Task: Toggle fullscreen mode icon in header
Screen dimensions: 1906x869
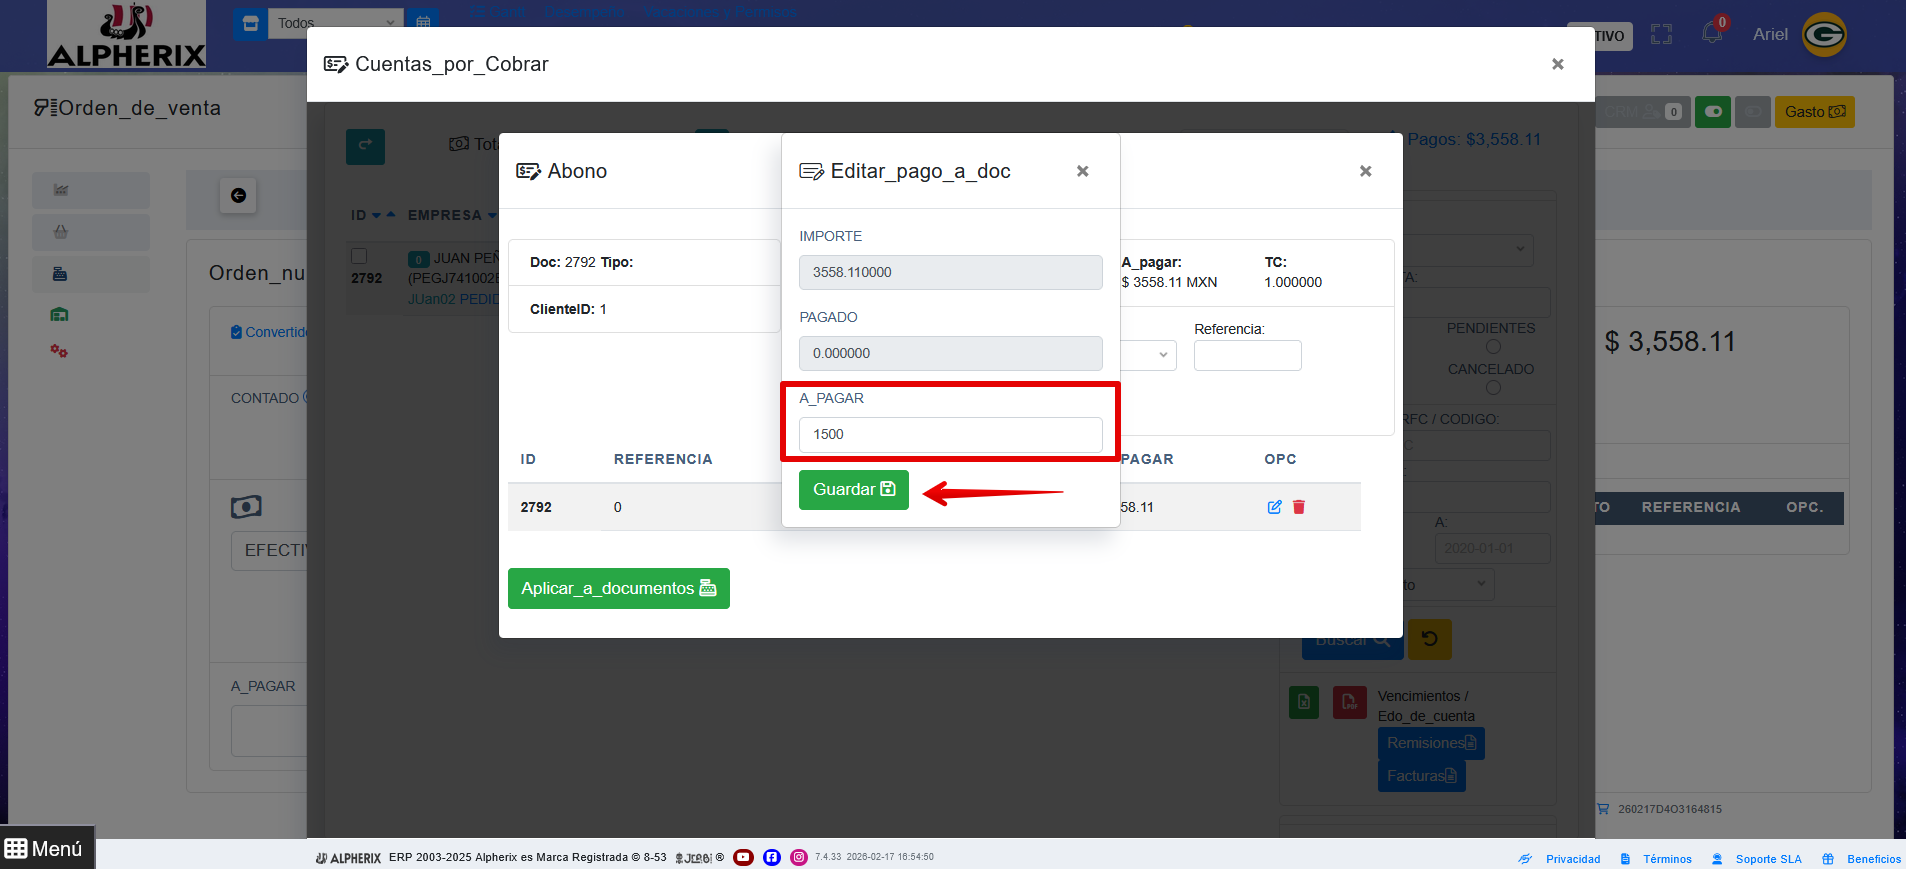Action: [1661, 34]
